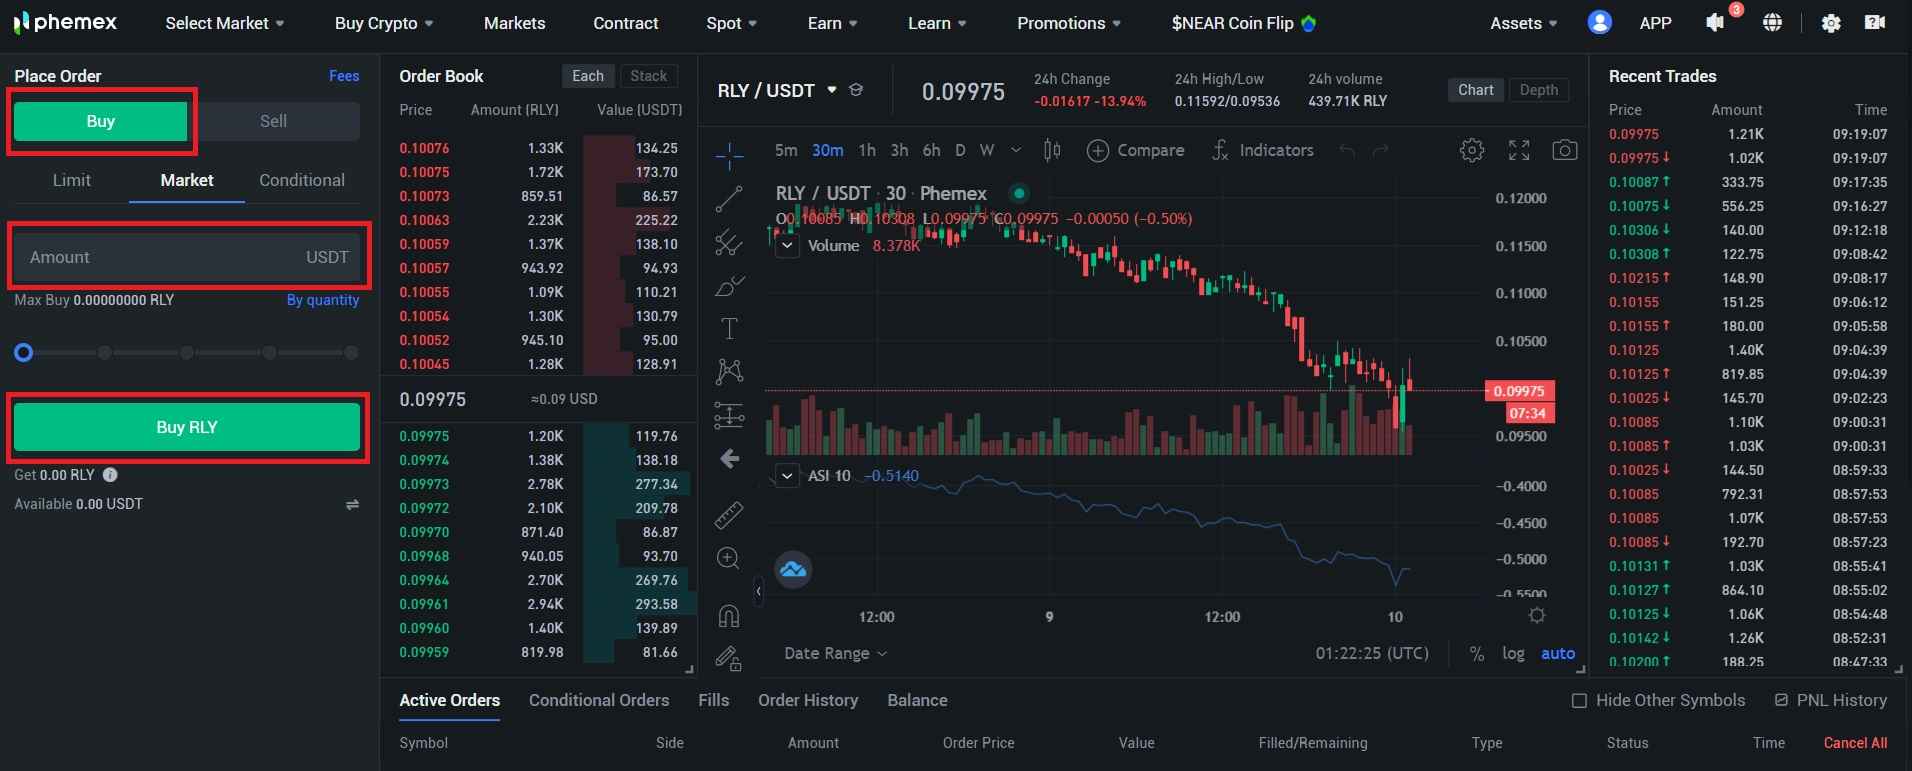The height and width of the screenshot is (771, 1912).
Task: Click the Cancel All link
Action: (x=1854, y=743)
